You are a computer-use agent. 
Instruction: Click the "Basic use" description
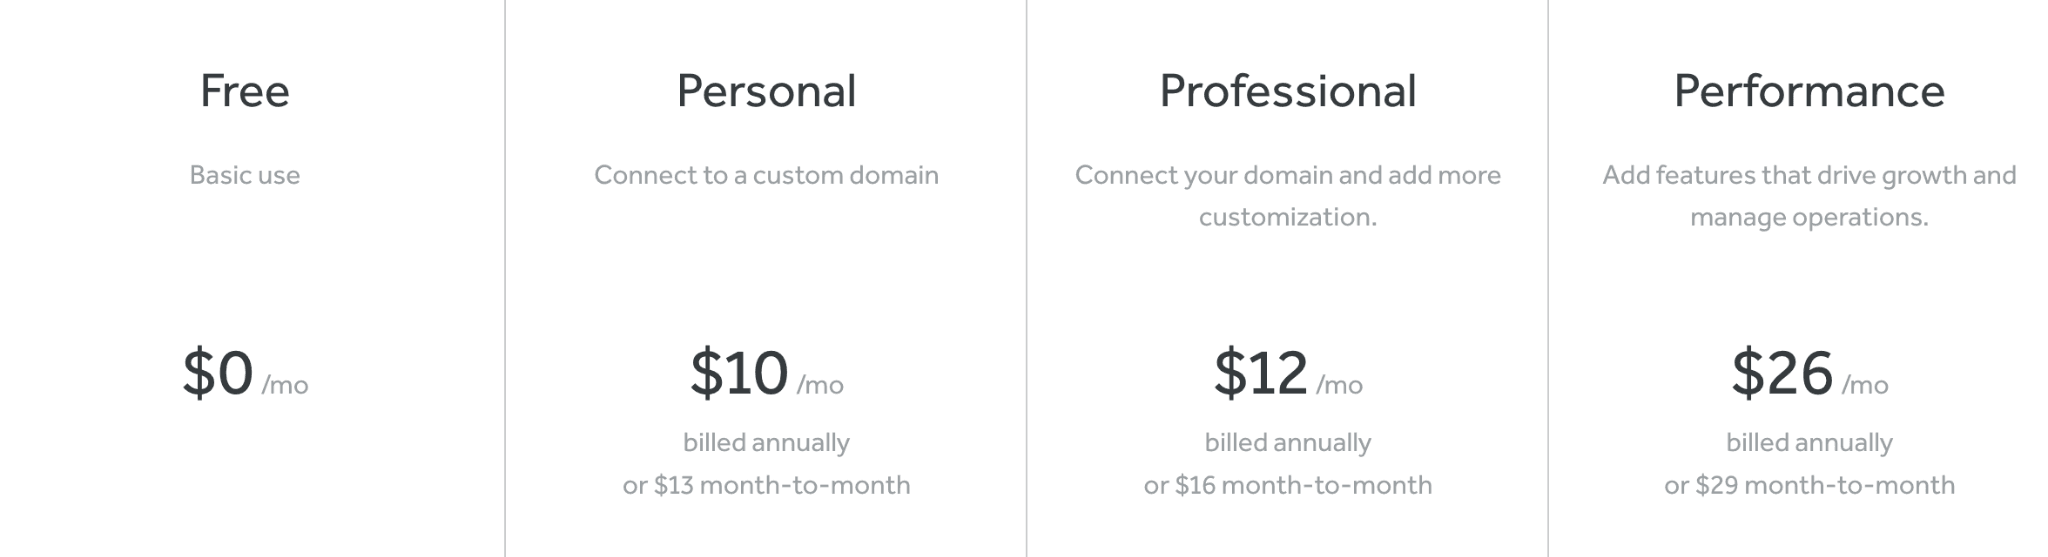(x=245, y=175)
